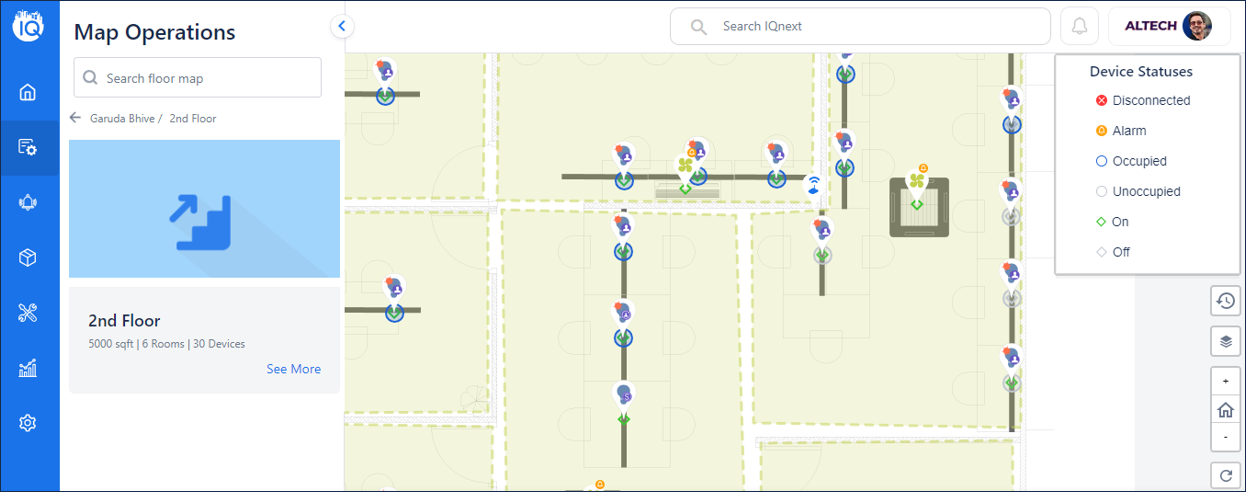Open the wrench and screwdriver maintenance icon
The width and height of the screenshot is (1246, 492).
point(28,313)
